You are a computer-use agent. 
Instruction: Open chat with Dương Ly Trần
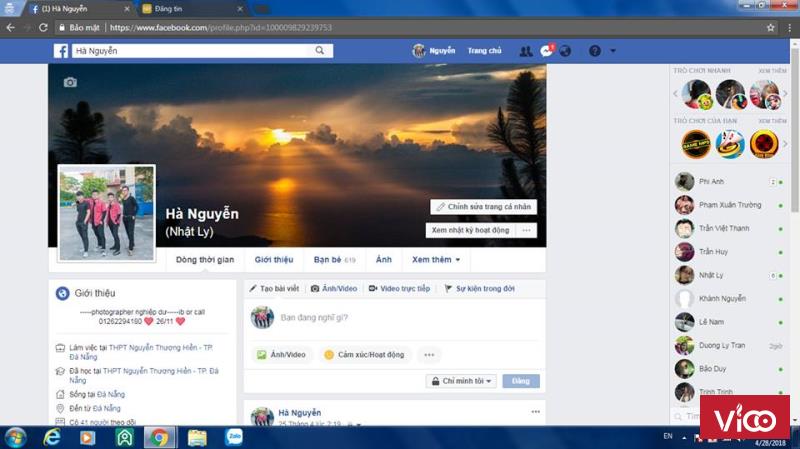pos(730,345)
